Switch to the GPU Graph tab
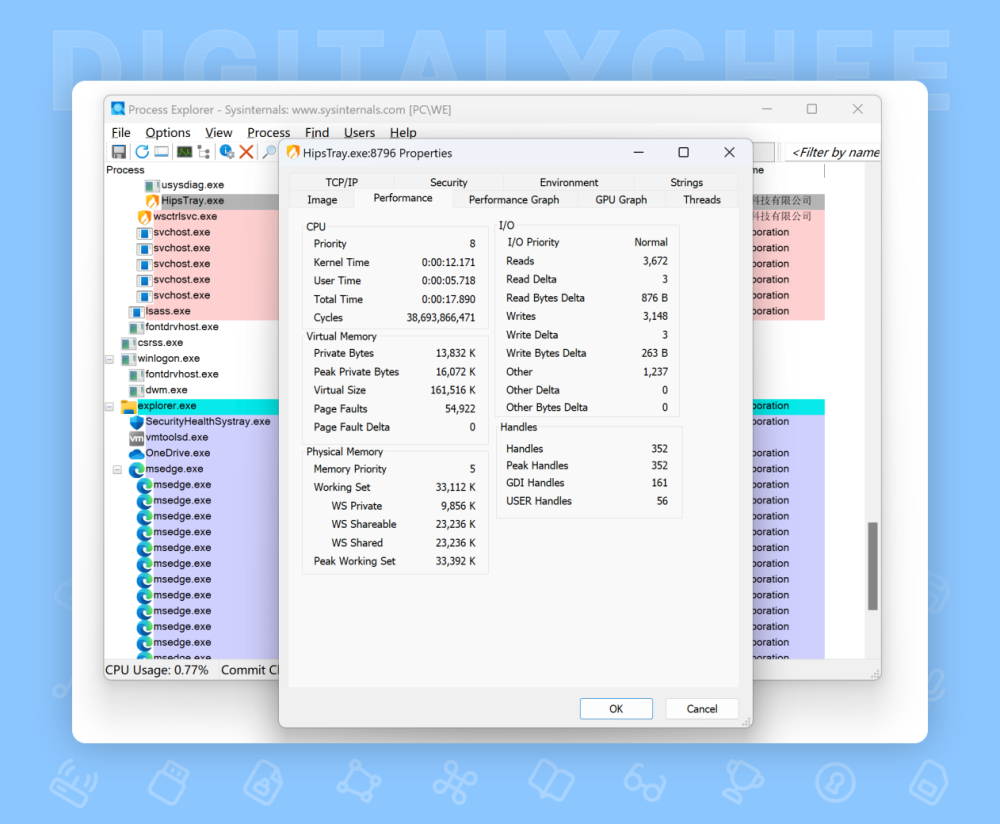 click(x=621, y=200)
